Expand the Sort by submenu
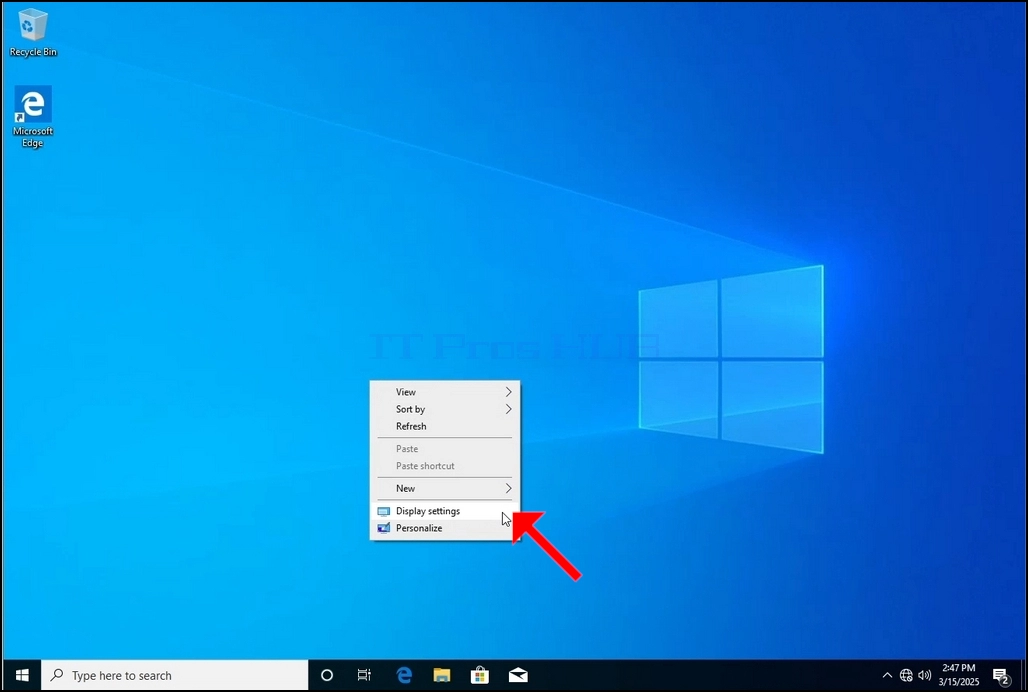This screenshot has width=1028, height=692. tap(445, 409)
